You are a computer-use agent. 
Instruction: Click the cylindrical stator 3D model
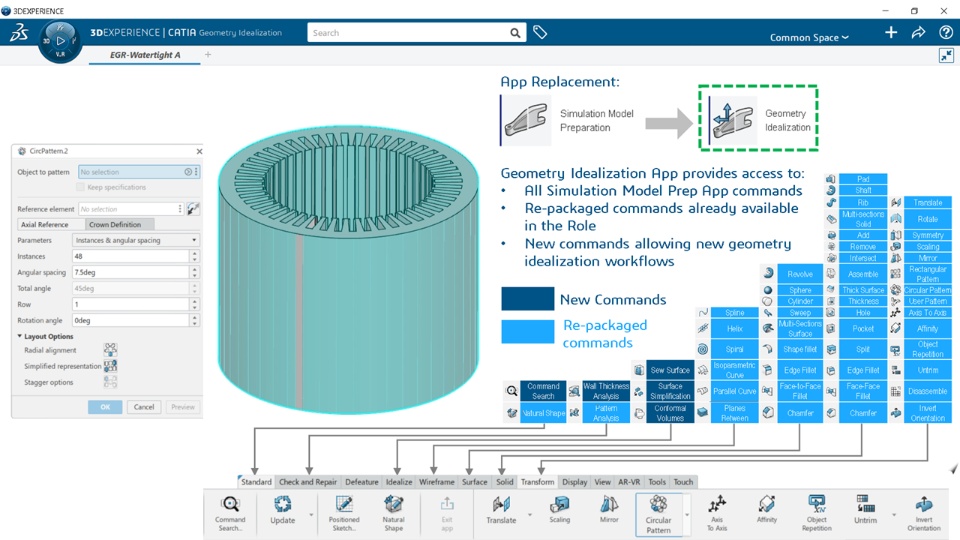coord(348,269)
